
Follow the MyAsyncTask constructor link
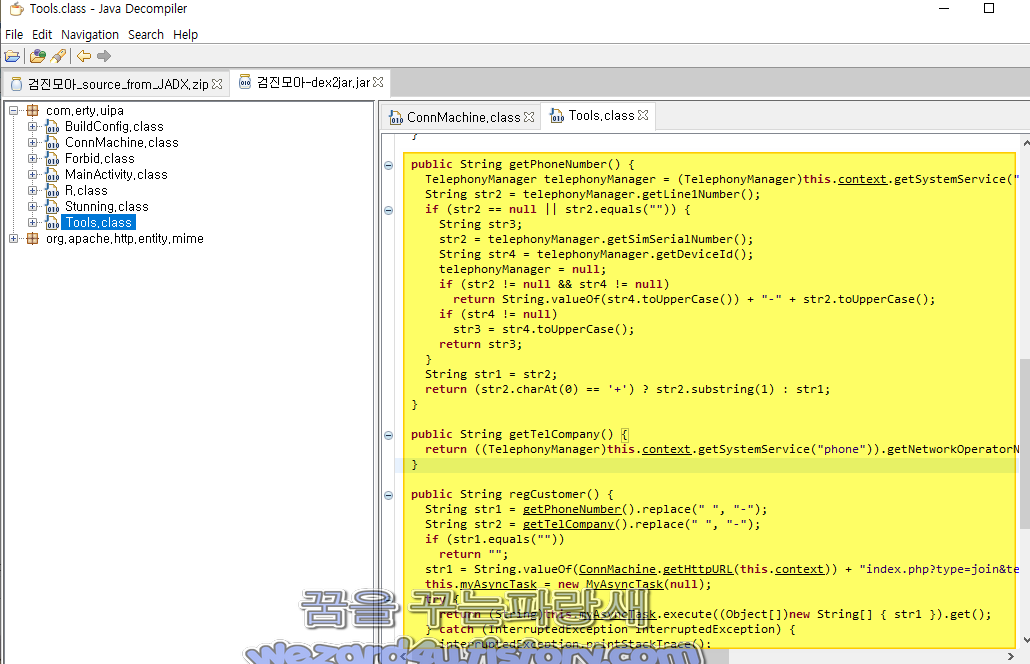click(x=624, y=584)
